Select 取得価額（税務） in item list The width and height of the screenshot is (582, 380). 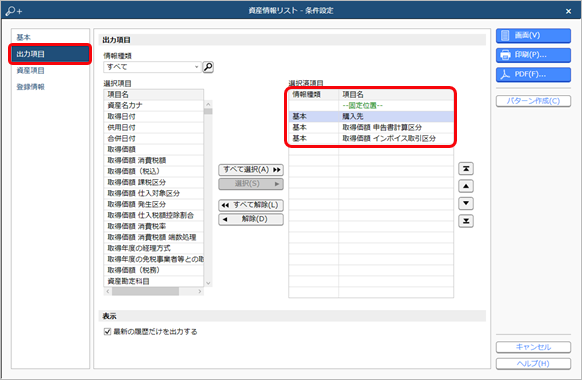154,270
